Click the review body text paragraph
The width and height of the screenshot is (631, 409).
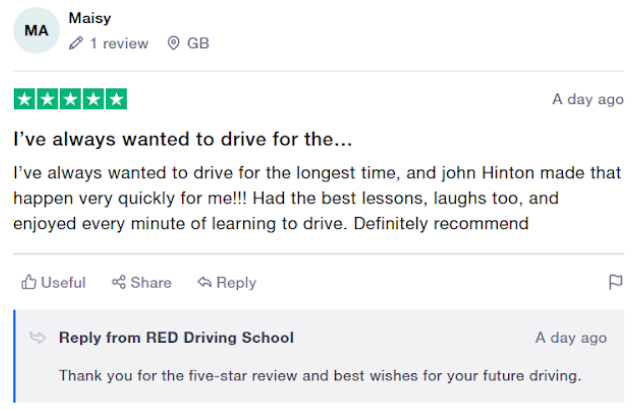coord(315,198)
